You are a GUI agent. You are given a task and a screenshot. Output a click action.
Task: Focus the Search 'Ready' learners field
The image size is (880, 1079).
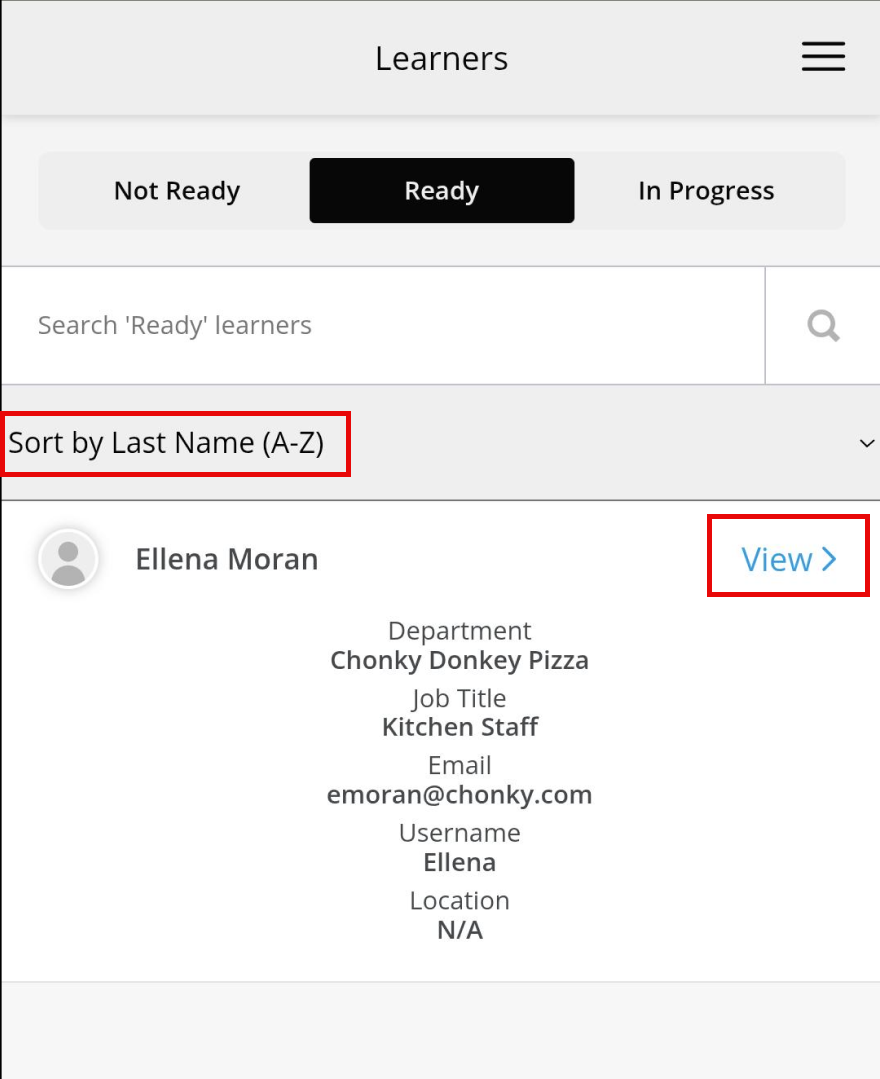(380, 326)
